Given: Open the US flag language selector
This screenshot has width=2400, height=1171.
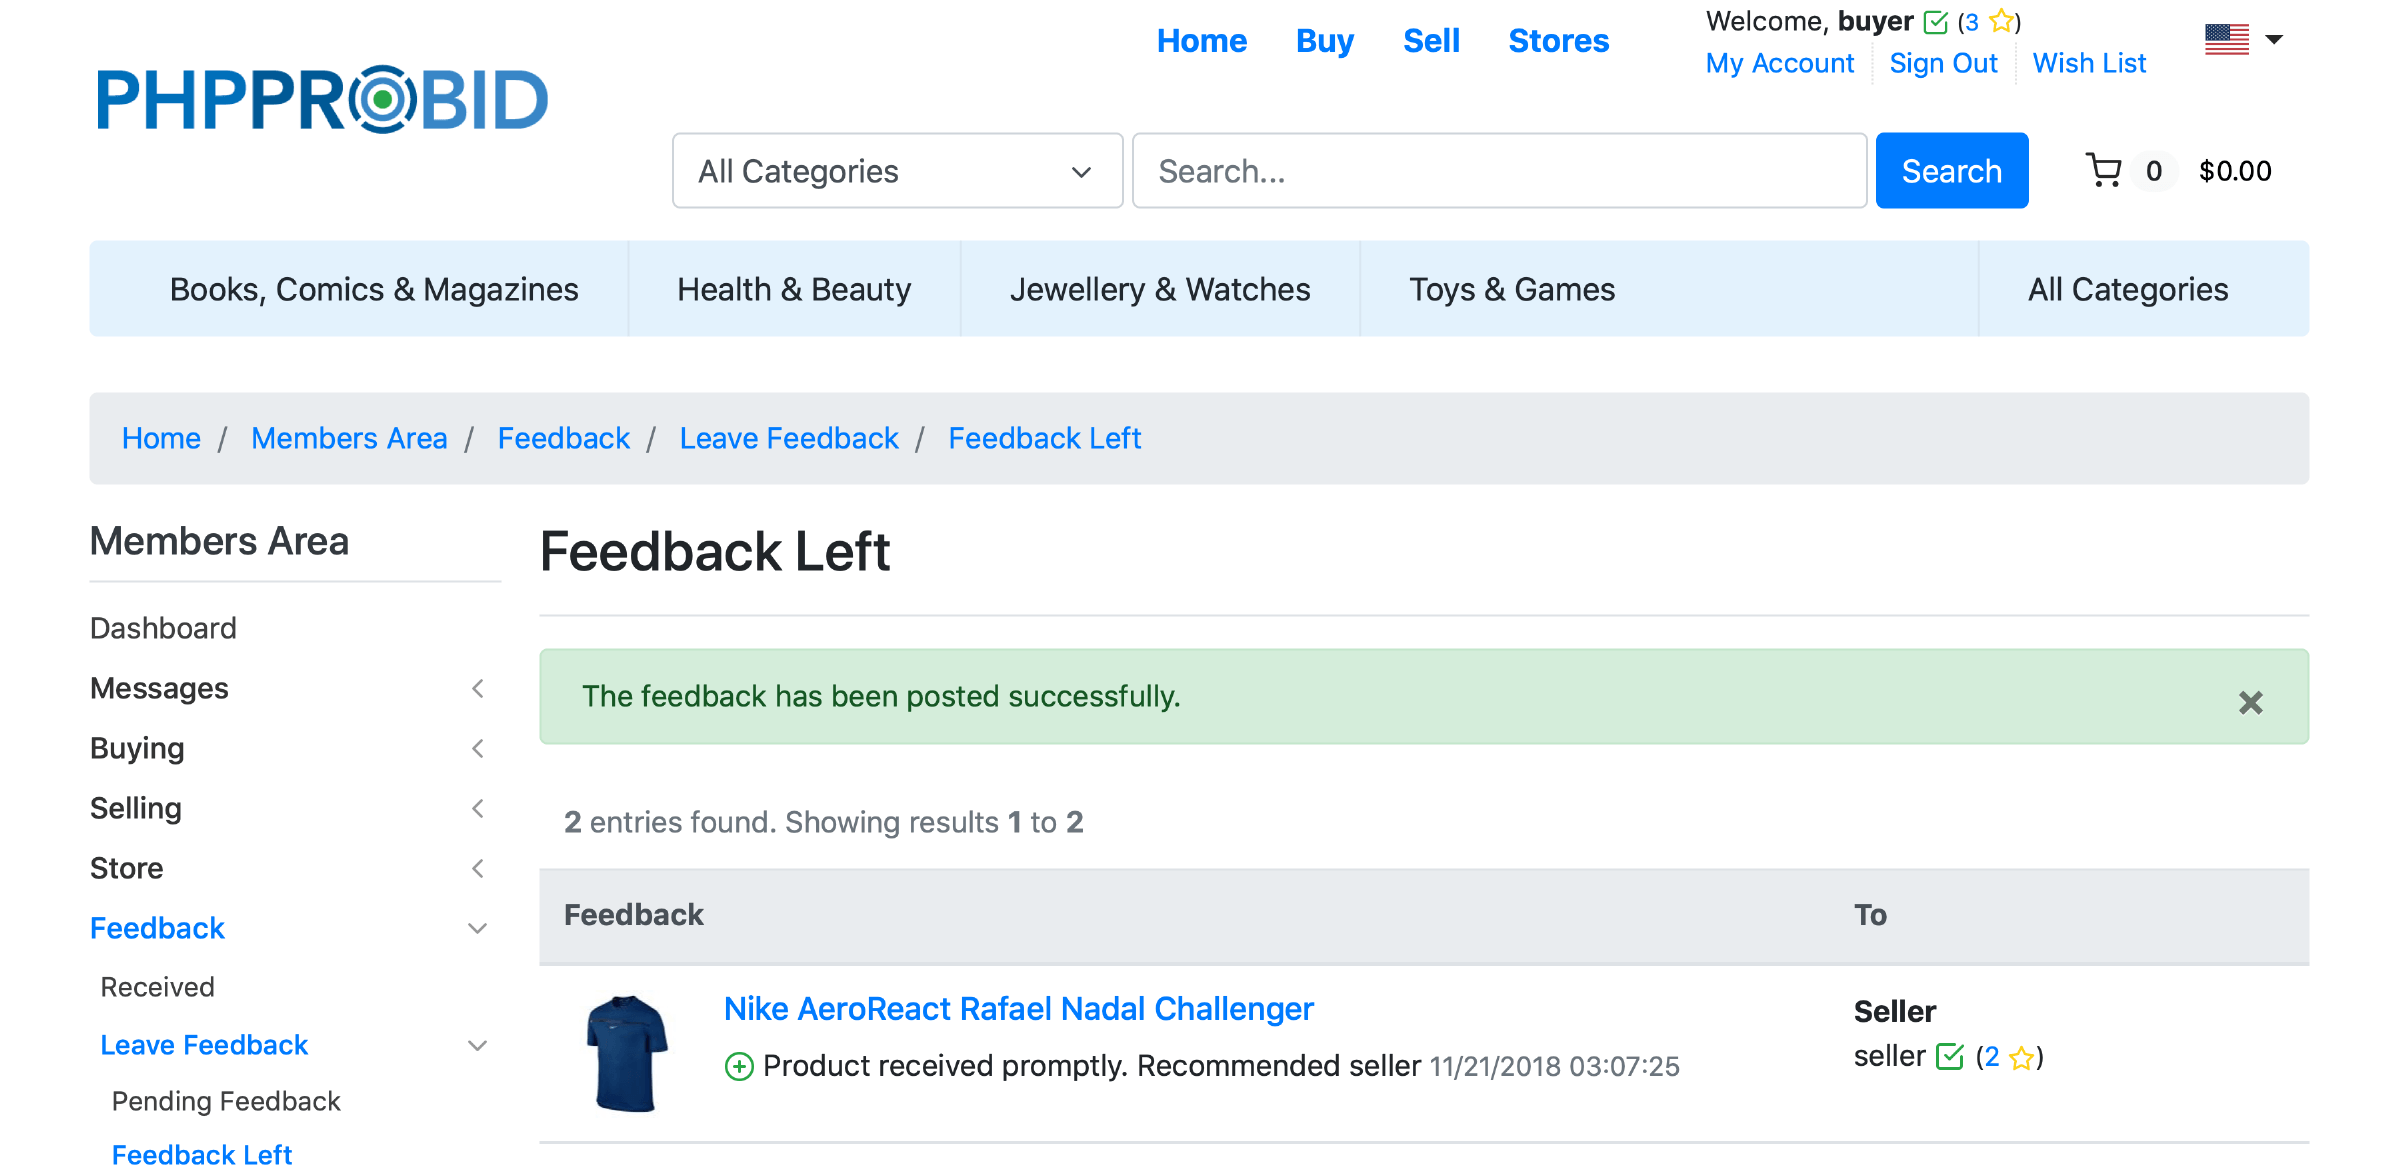Looking at the screenshot, I should pos(2242,40).
